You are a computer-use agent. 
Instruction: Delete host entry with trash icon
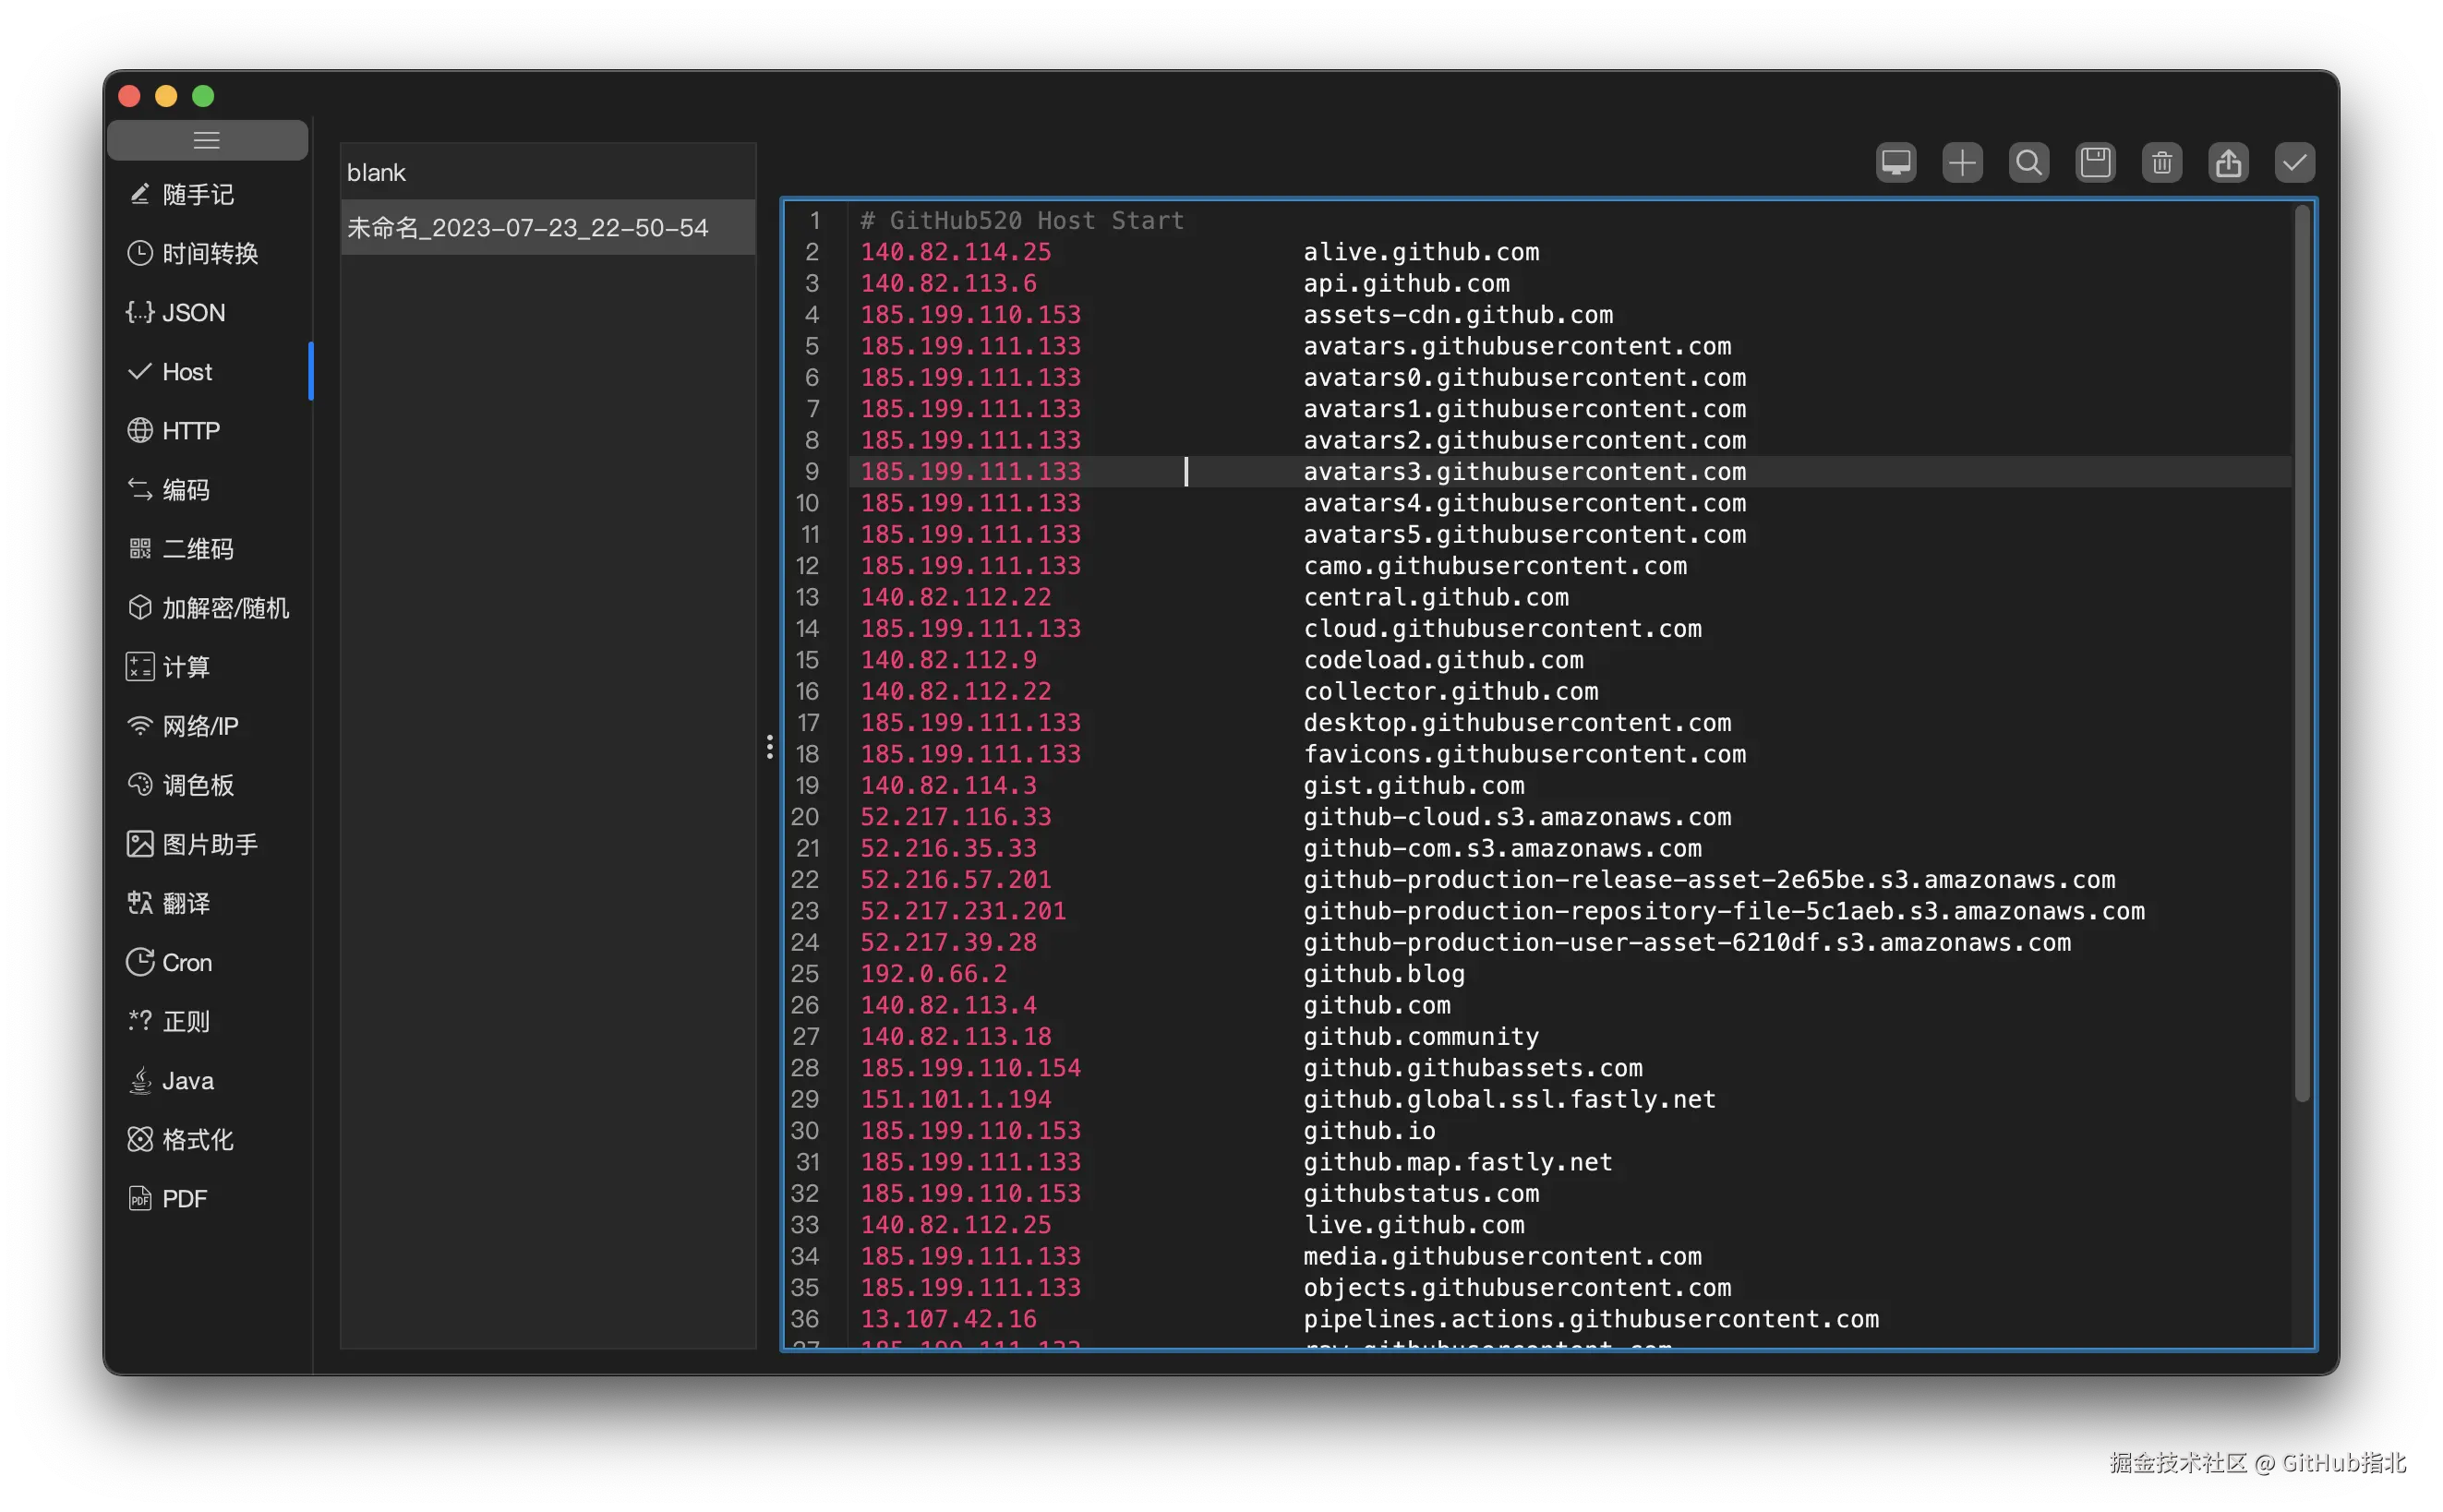(2161, 163)
